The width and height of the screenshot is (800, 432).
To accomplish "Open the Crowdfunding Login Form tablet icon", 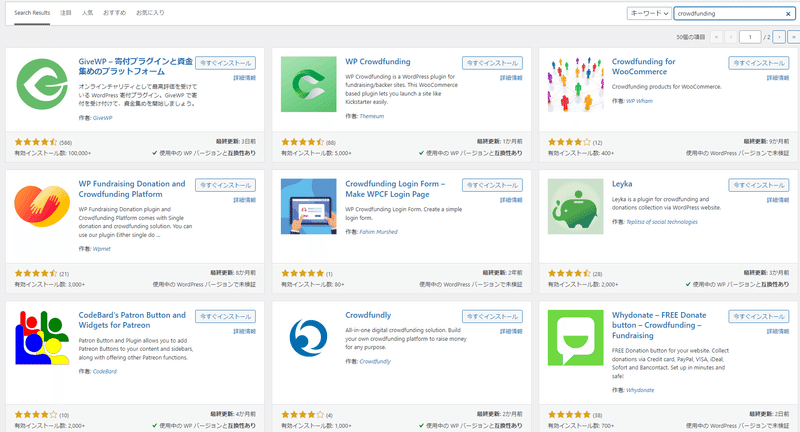I will pyautogui.click(x=309, y=206).
